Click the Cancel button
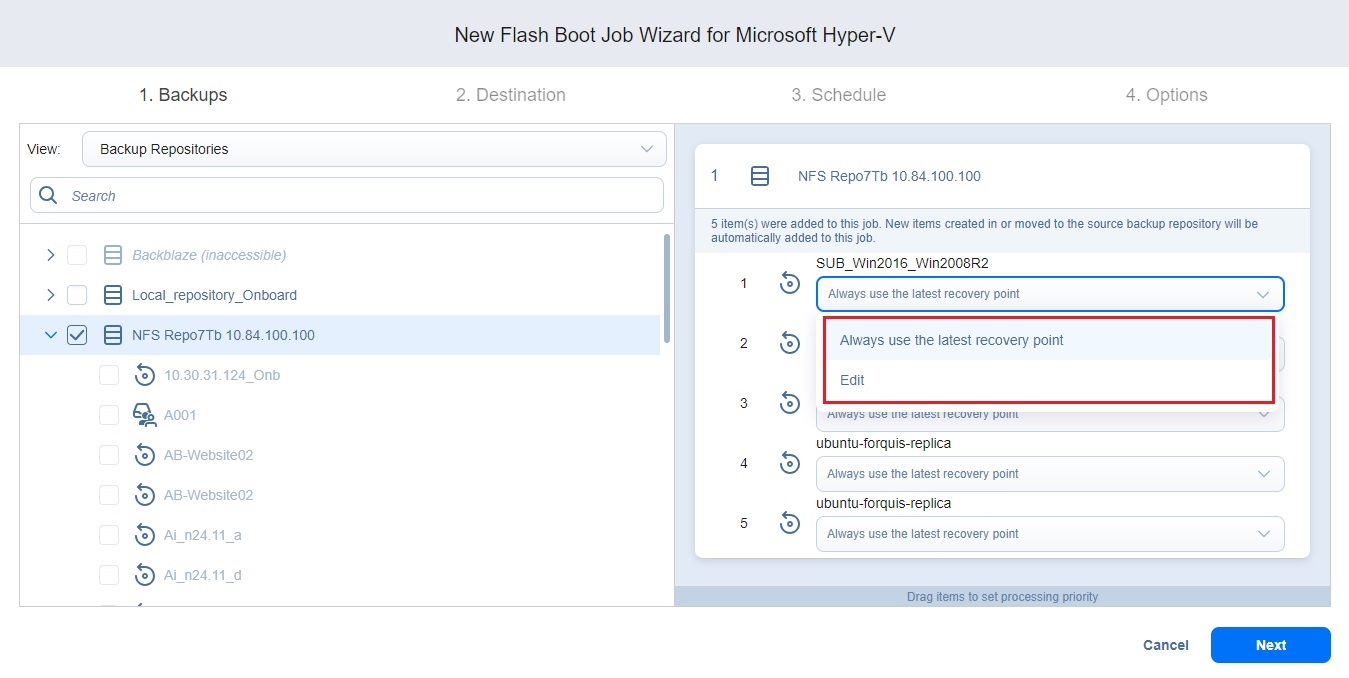The image size is (1349, 678). click(x=1165, y=645)
